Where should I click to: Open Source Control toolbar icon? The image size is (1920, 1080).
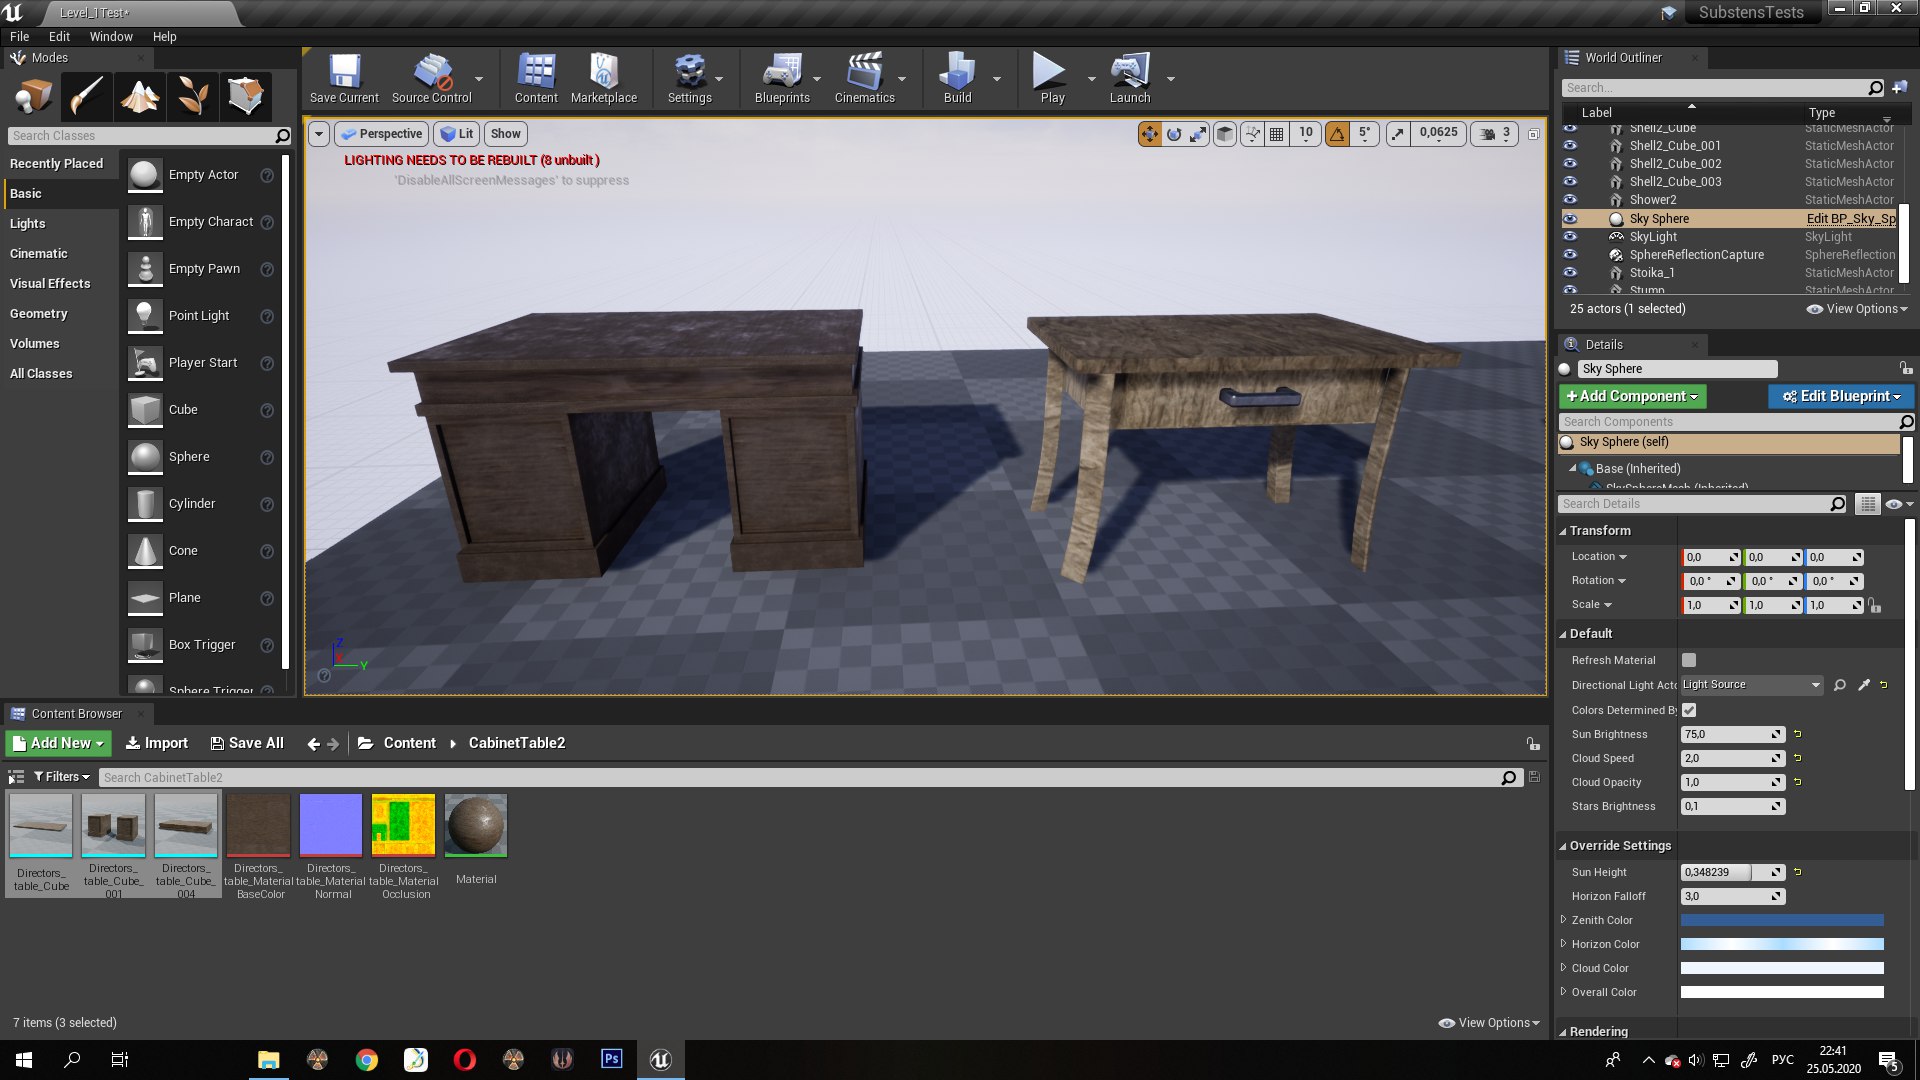click(431, 78)
